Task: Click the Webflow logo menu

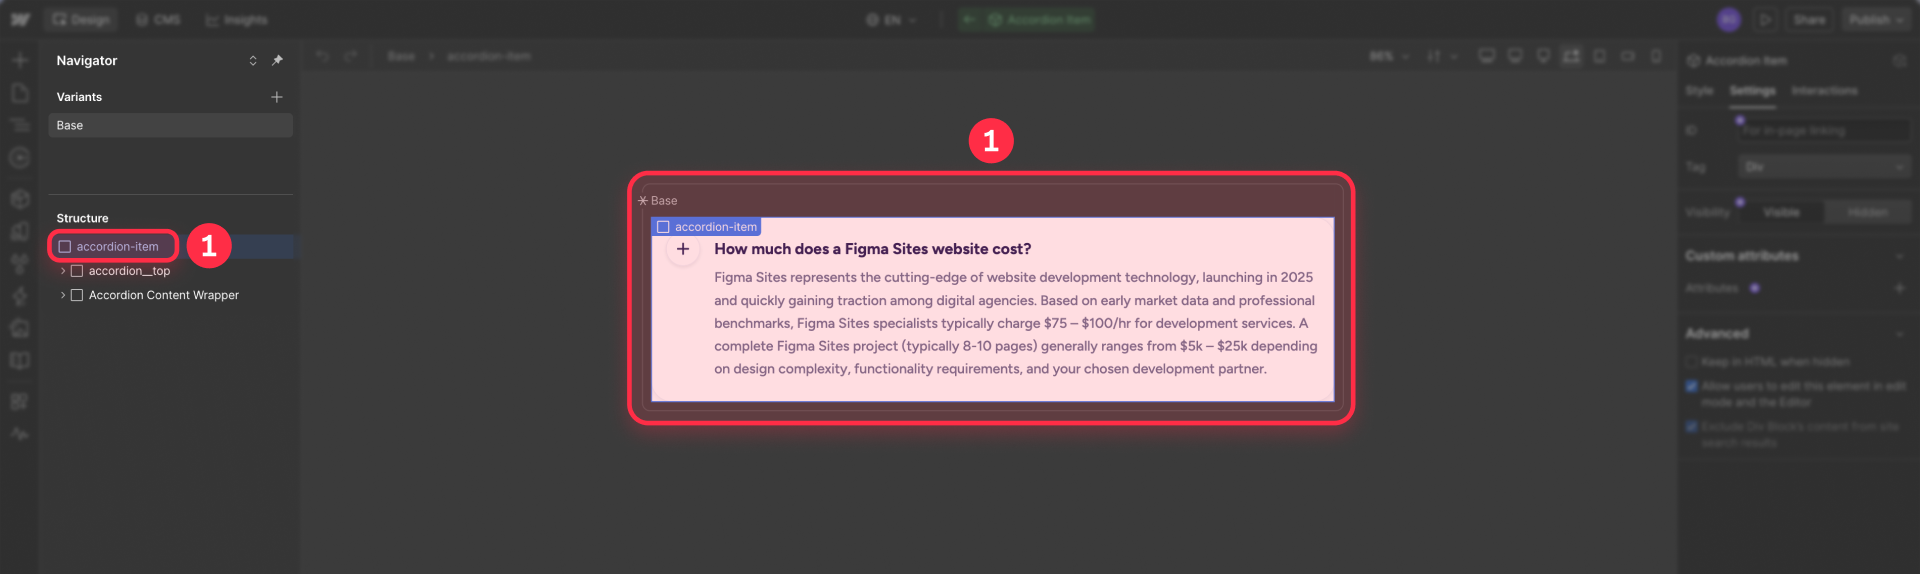Action: tap(20, 20)
